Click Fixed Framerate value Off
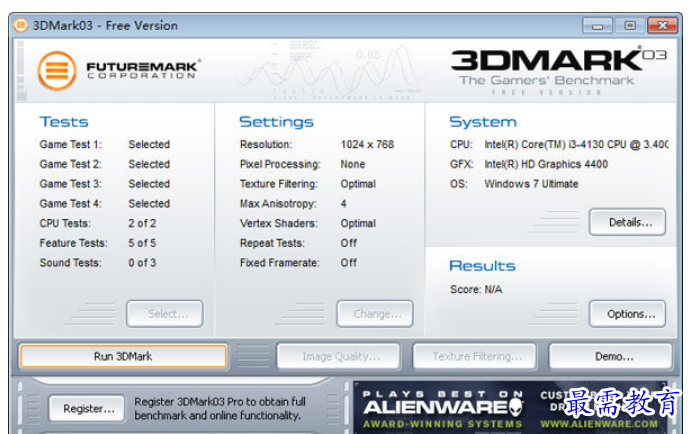This screenshot has width=688, height=434. (x=349, y=263)
